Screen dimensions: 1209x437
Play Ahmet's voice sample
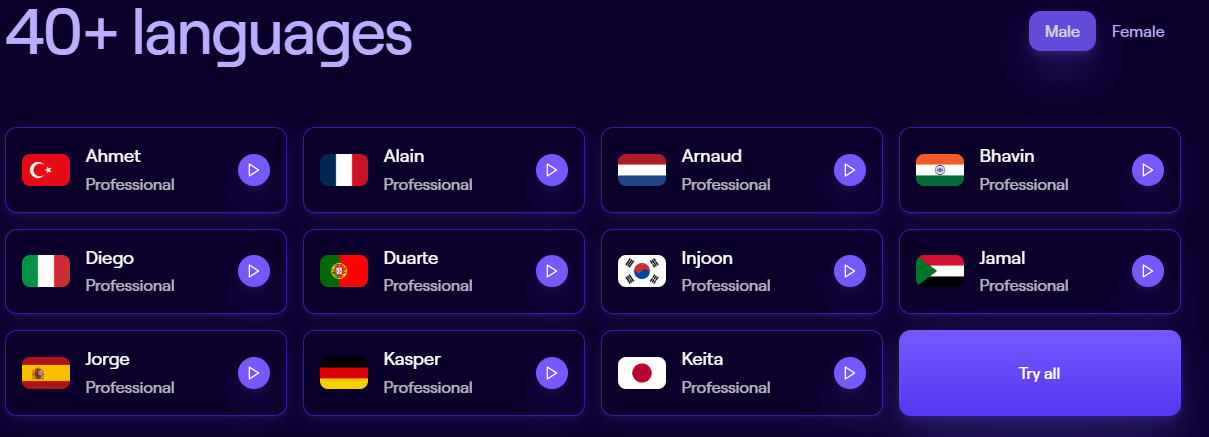click(x=254, y=170)
